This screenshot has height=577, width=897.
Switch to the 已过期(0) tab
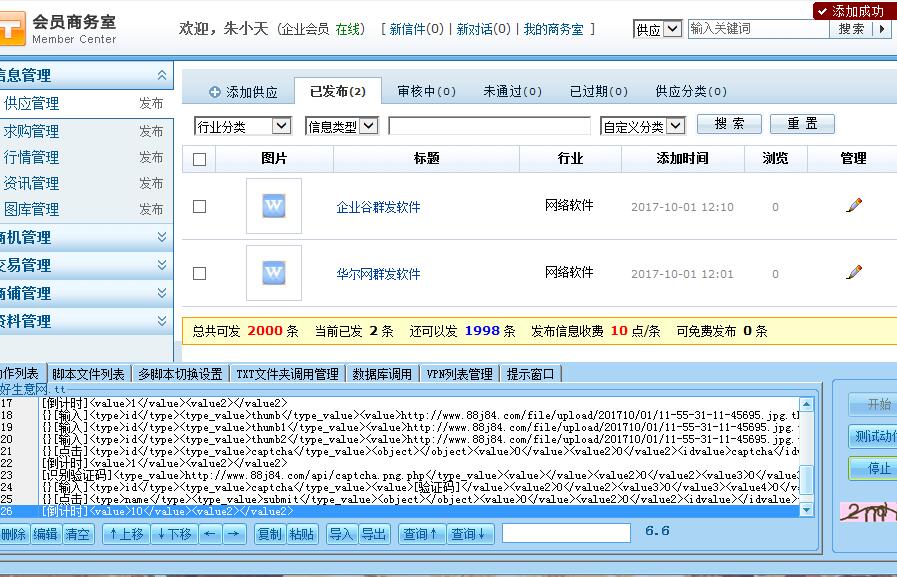(598, 91)
